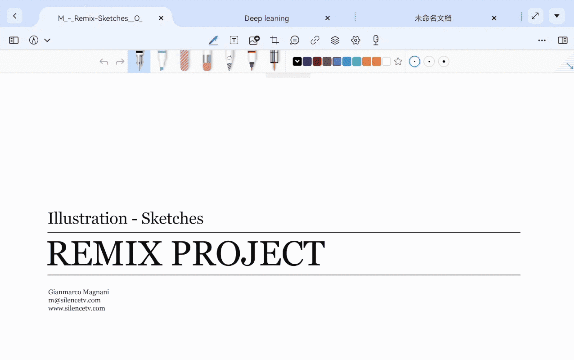Click the favorite colors star icon
The width and height of the screenshot is (574, 360).
[398, 62]
